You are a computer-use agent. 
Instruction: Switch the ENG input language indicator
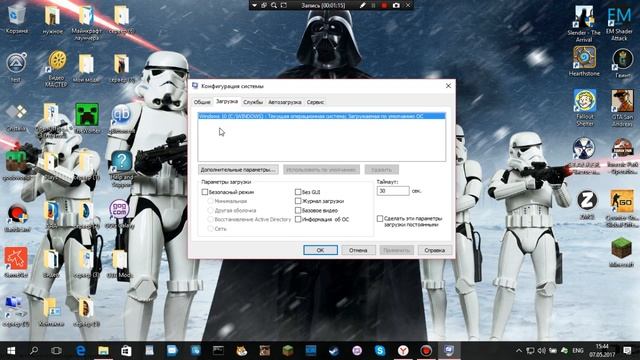click(x=578, y=351)
